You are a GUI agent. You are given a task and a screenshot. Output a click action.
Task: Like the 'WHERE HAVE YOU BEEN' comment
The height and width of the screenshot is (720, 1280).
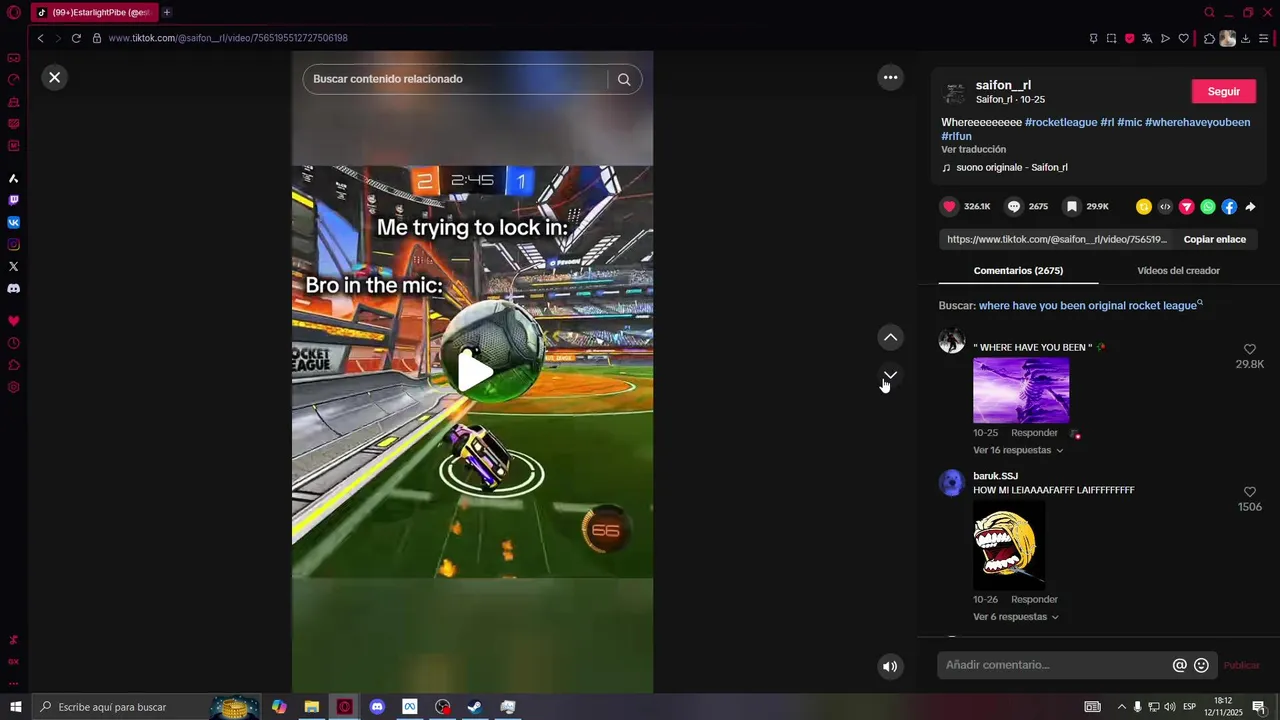1249,349
